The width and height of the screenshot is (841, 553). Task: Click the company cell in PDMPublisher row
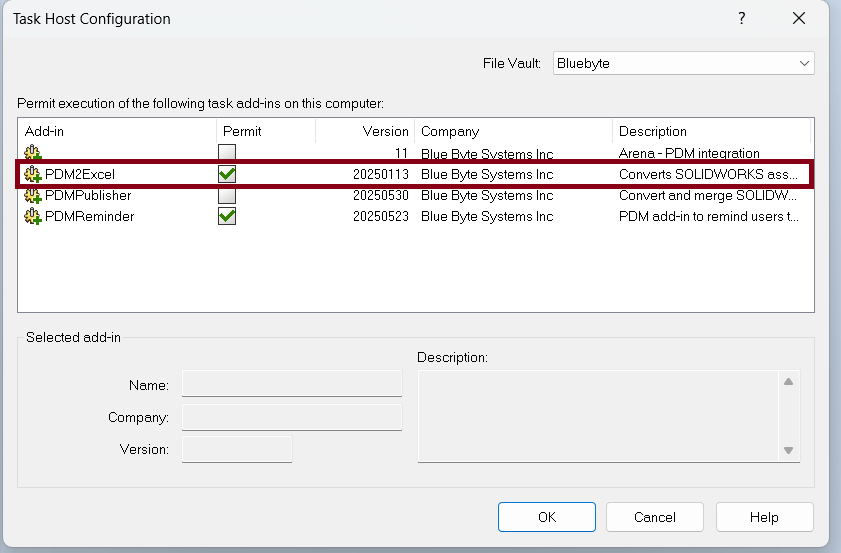[487, 195]
